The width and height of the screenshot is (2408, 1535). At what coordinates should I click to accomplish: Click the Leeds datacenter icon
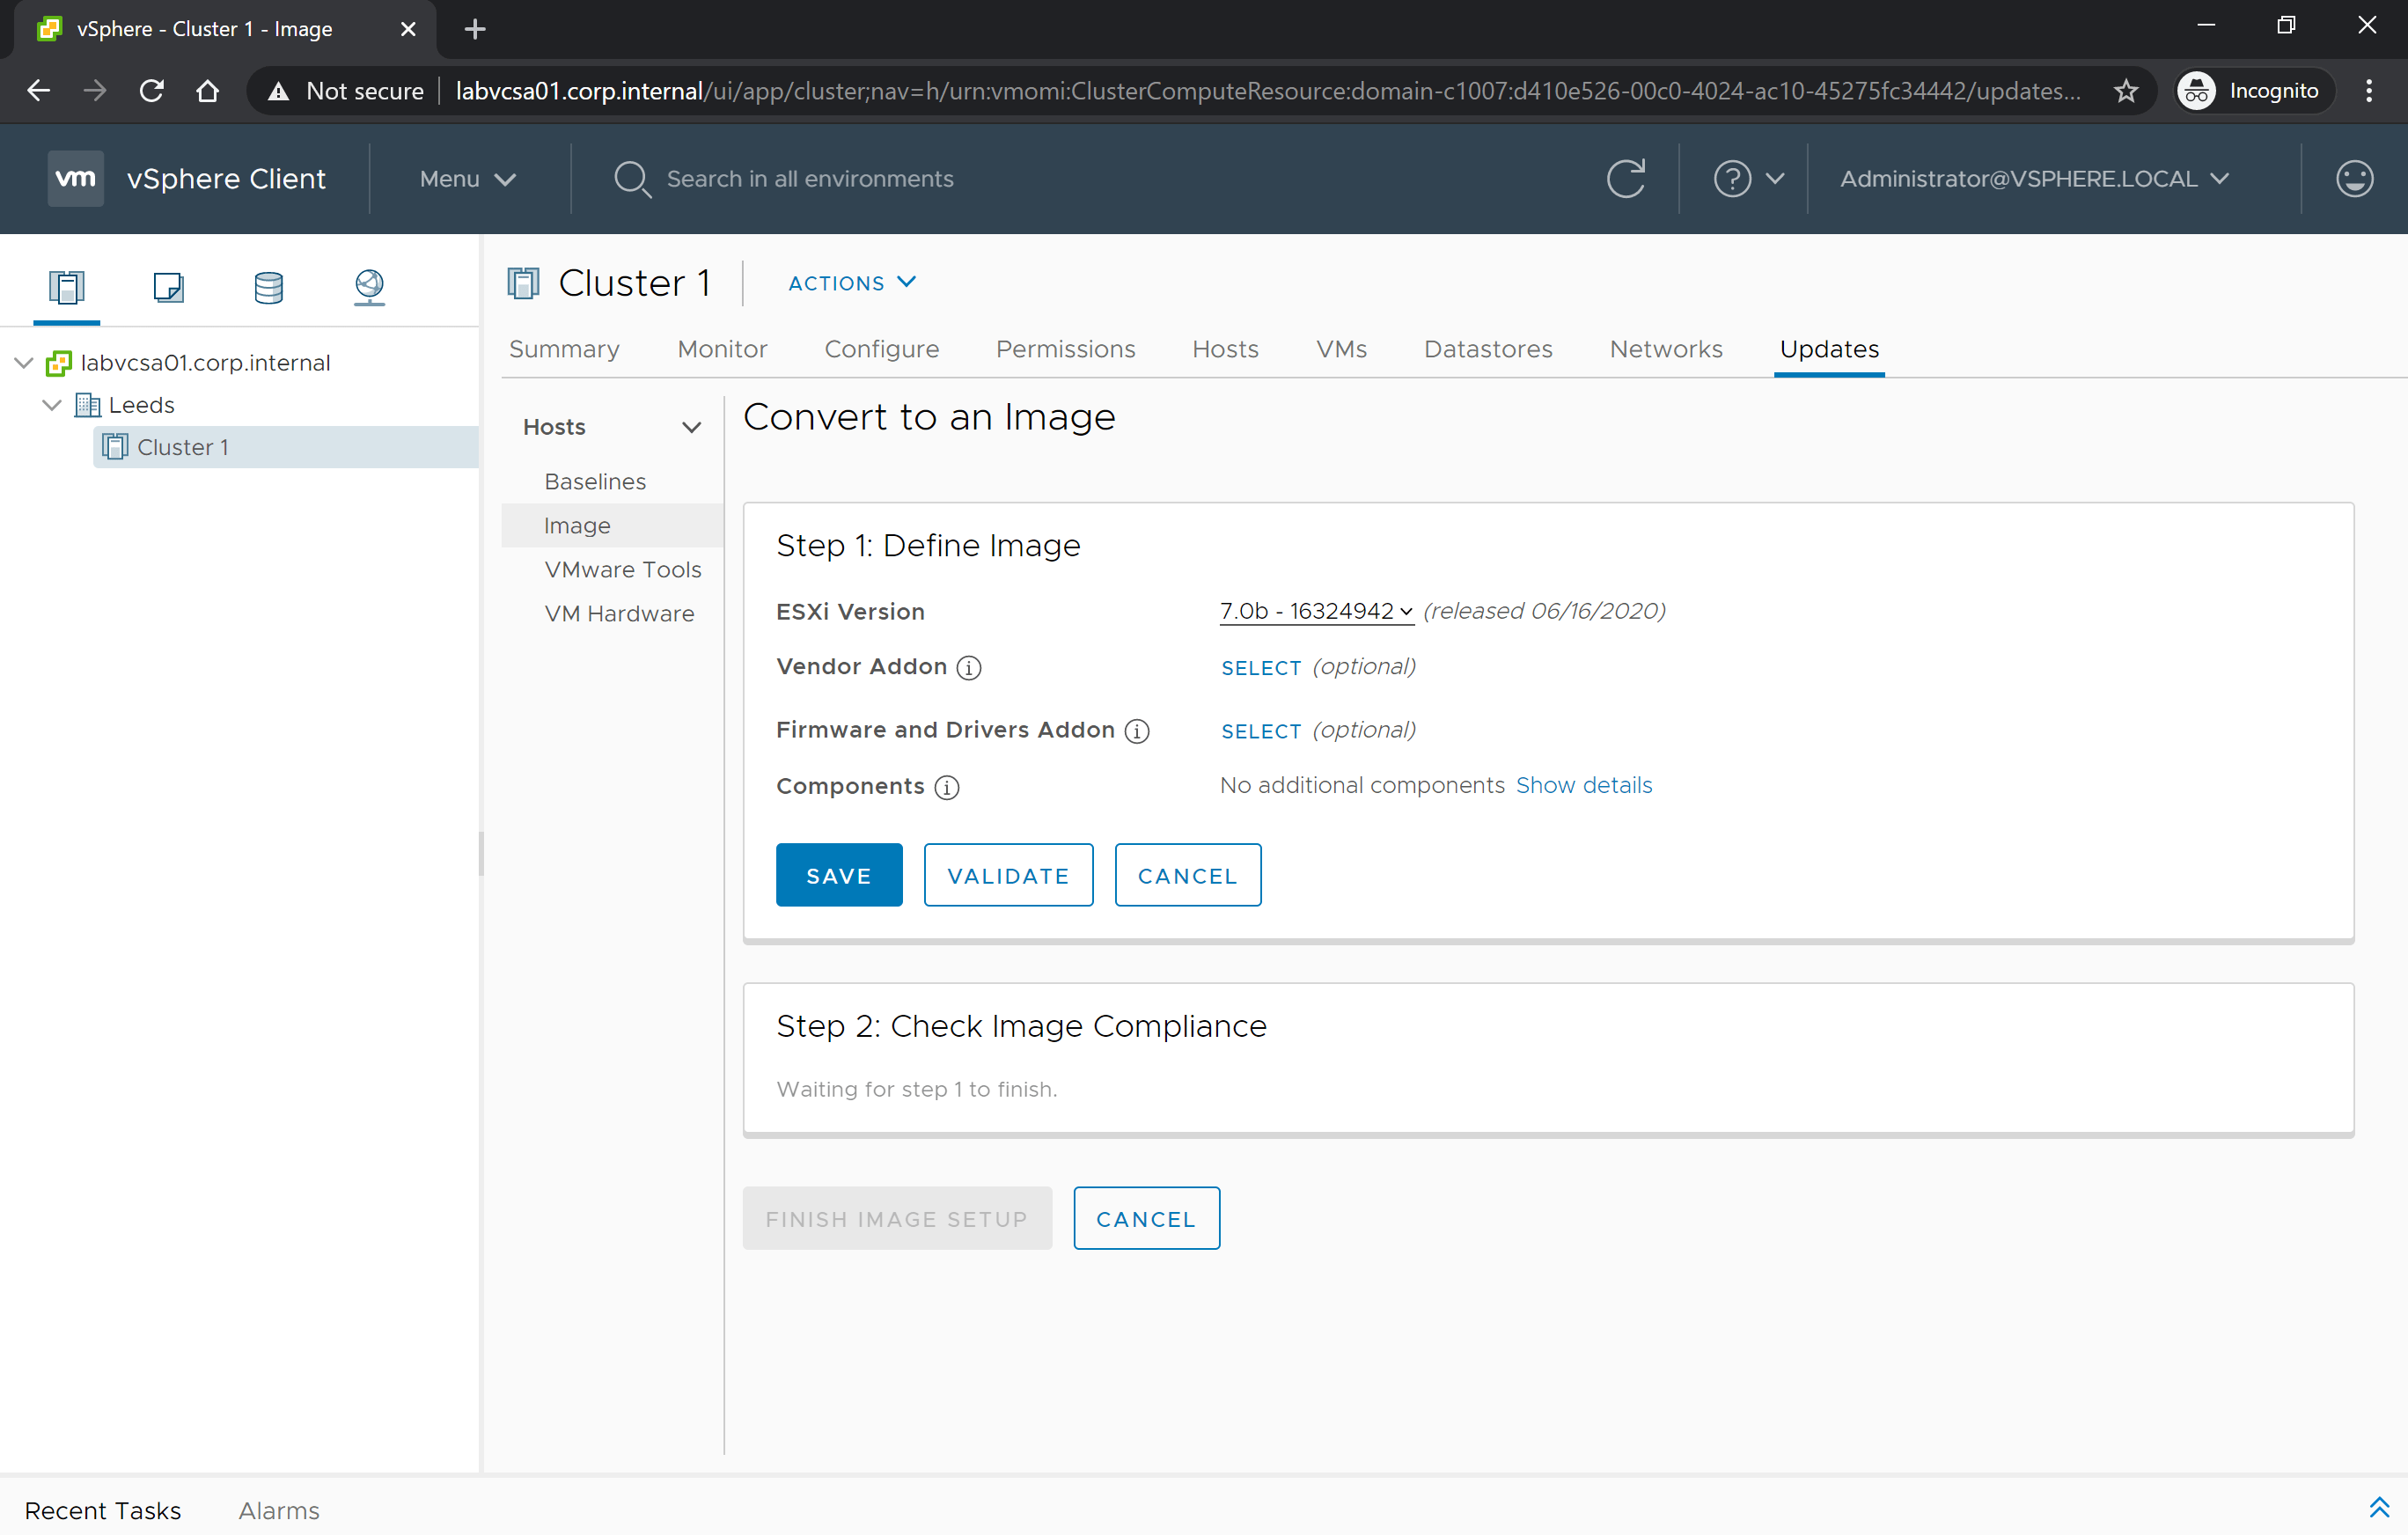87,405
